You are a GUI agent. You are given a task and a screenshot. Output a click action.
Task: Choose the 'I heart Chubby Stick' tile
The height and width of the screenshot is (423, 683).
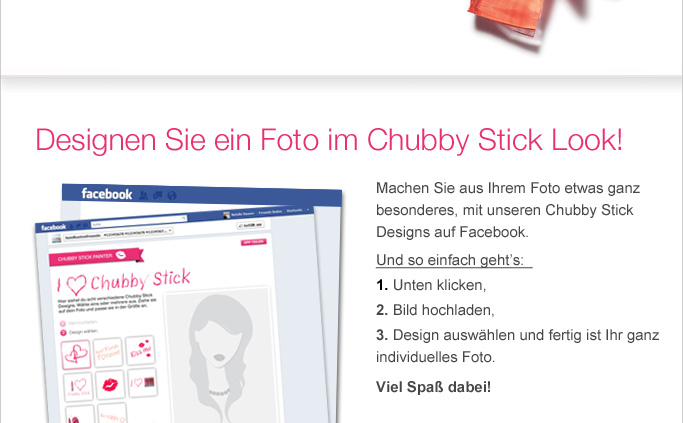(78, 386)
